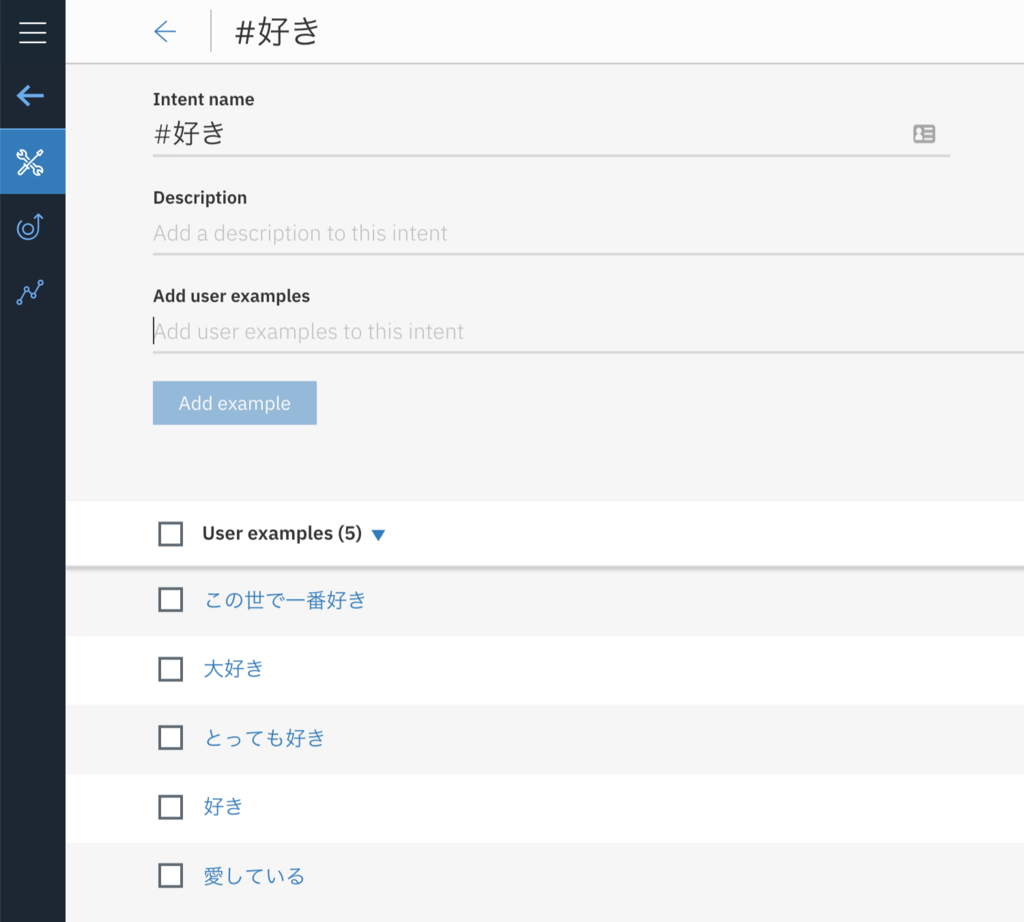This screenshot has width=1024, height=922.
Task: Edit the example 愛している
Action: [x=254, y=876]
